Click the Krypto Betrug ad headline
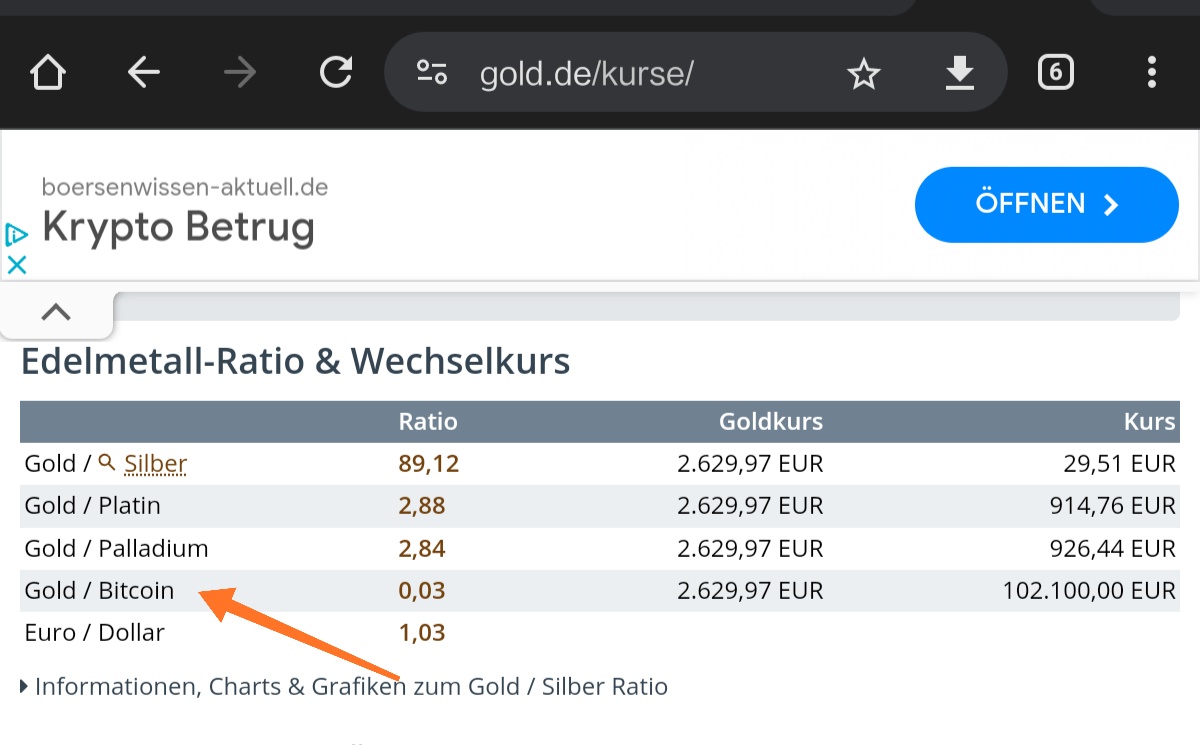This screenshot has height=745, width=1200. [x=178, y=228]
